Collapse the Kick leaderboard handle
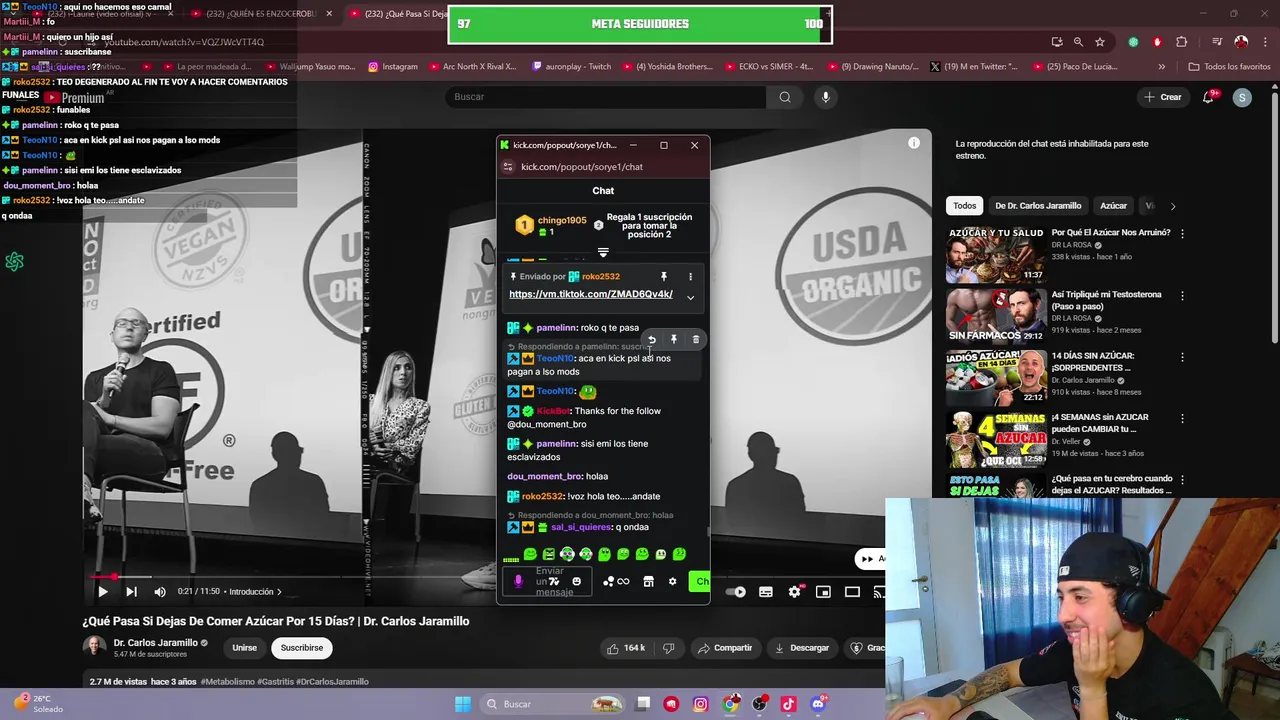This screenshot has height=720, width=1280. [603, 253]
